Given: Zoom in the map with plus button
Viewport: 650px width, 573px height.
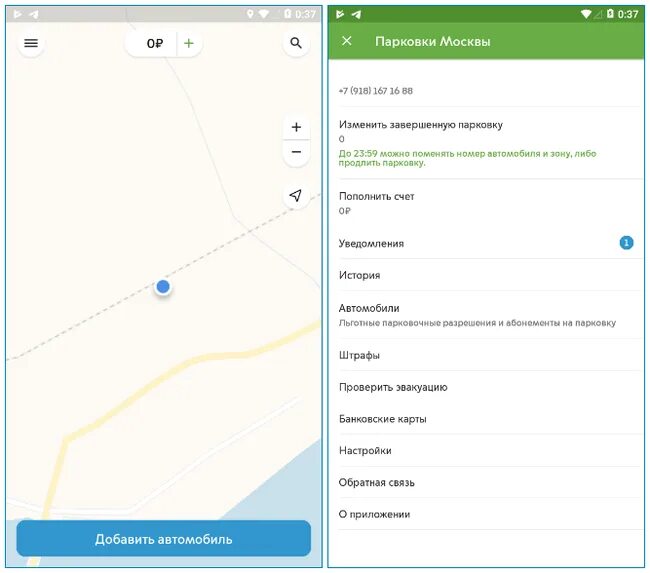Looking at the screenshot, I should click(296, 127).
